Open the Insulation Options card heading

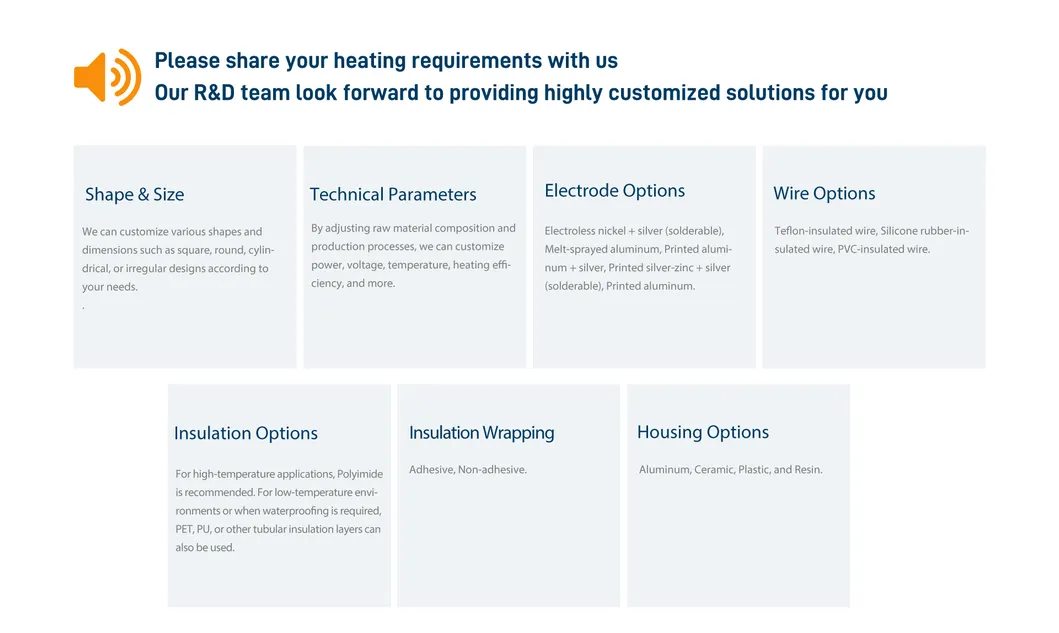pos(246,434)
